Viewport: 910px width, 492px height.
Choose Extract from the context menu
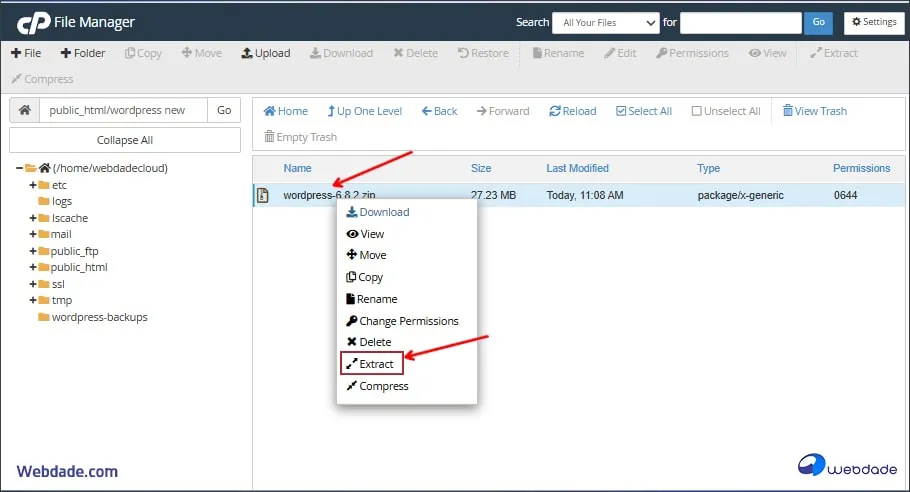375,364
